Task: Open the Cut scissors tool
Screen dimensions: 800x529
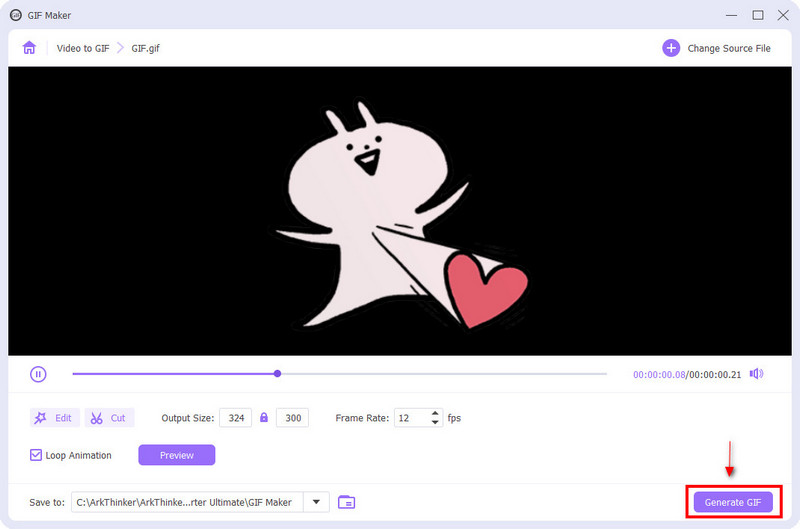Action: tap(109, 418)
